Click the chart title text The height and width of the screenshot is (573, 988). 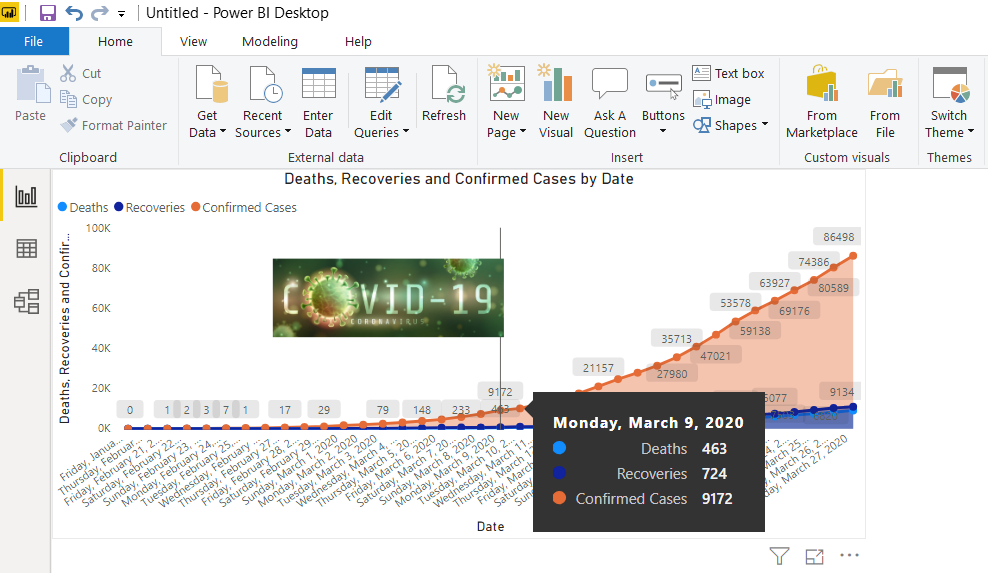459,179
